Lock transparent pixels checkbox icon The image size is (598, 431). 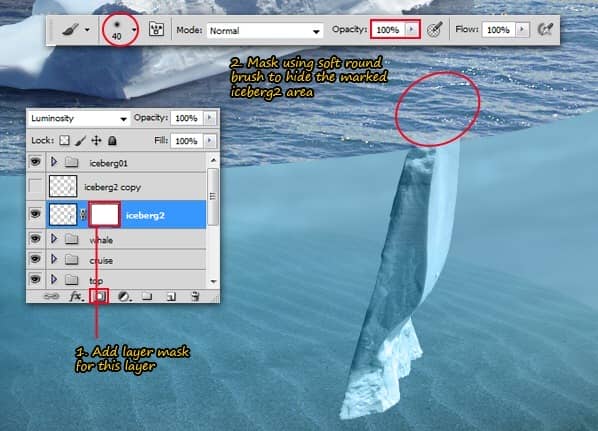point(64,141)
